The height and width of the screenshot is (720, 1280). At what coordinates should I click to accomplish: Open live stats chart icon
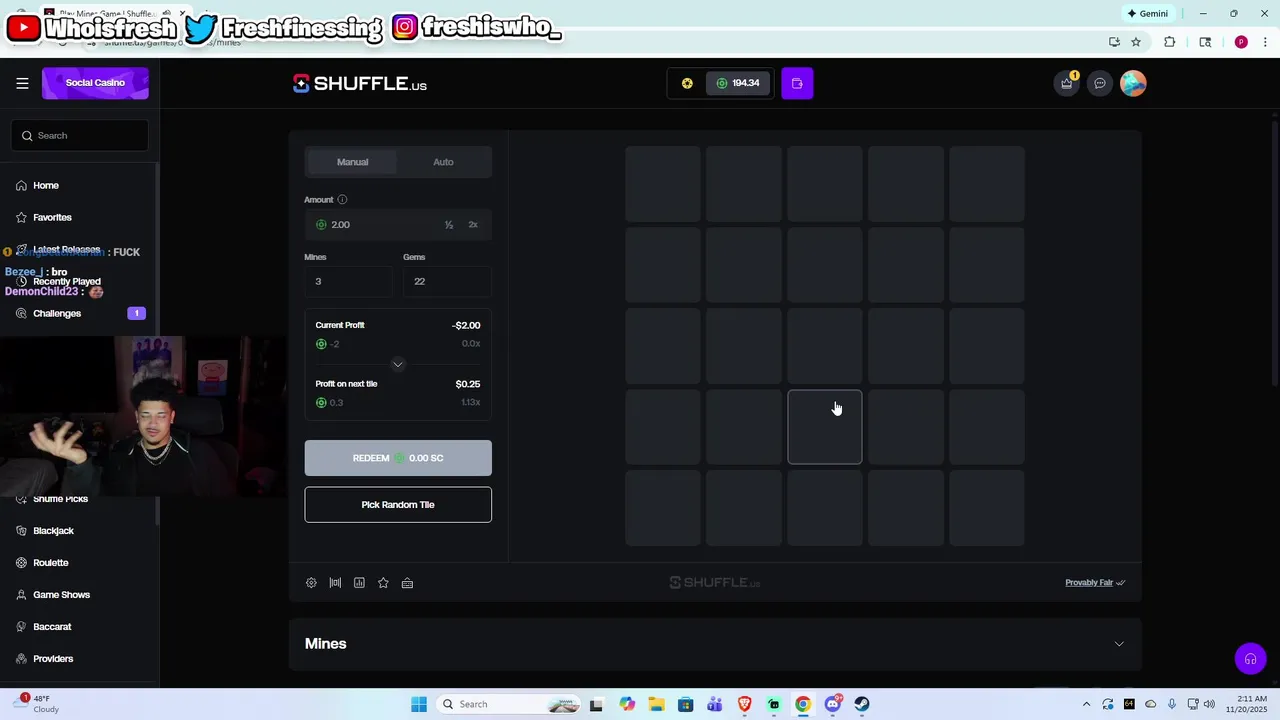click(359, 583)
